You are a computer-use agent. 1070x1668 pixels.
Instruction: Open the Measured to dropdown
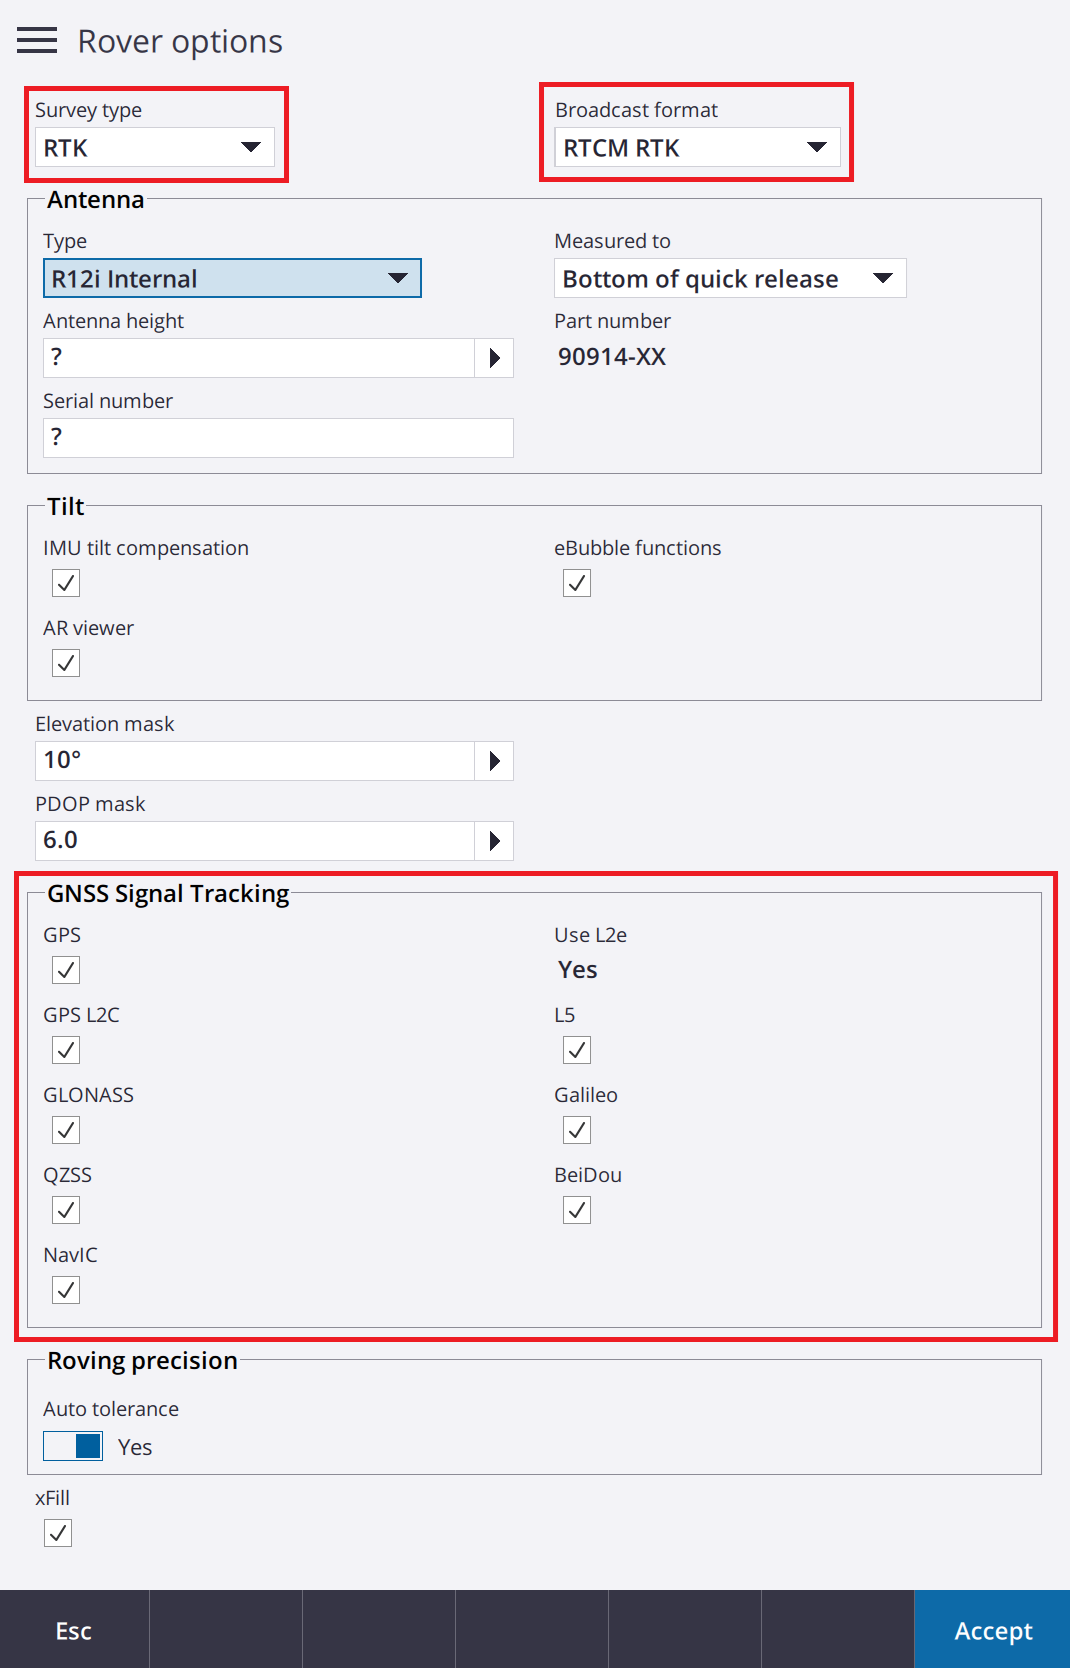[x=730, y=278]
